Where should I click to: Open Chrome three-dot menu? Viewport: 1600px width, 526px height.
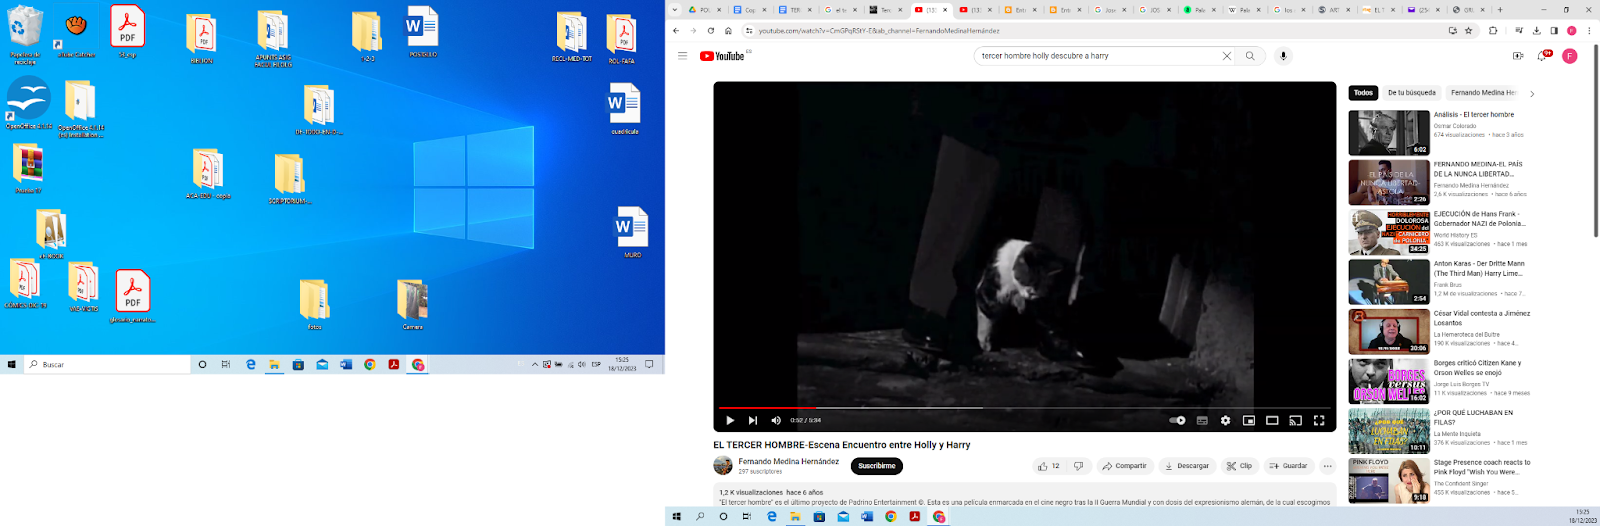(x=1589, y=31)
